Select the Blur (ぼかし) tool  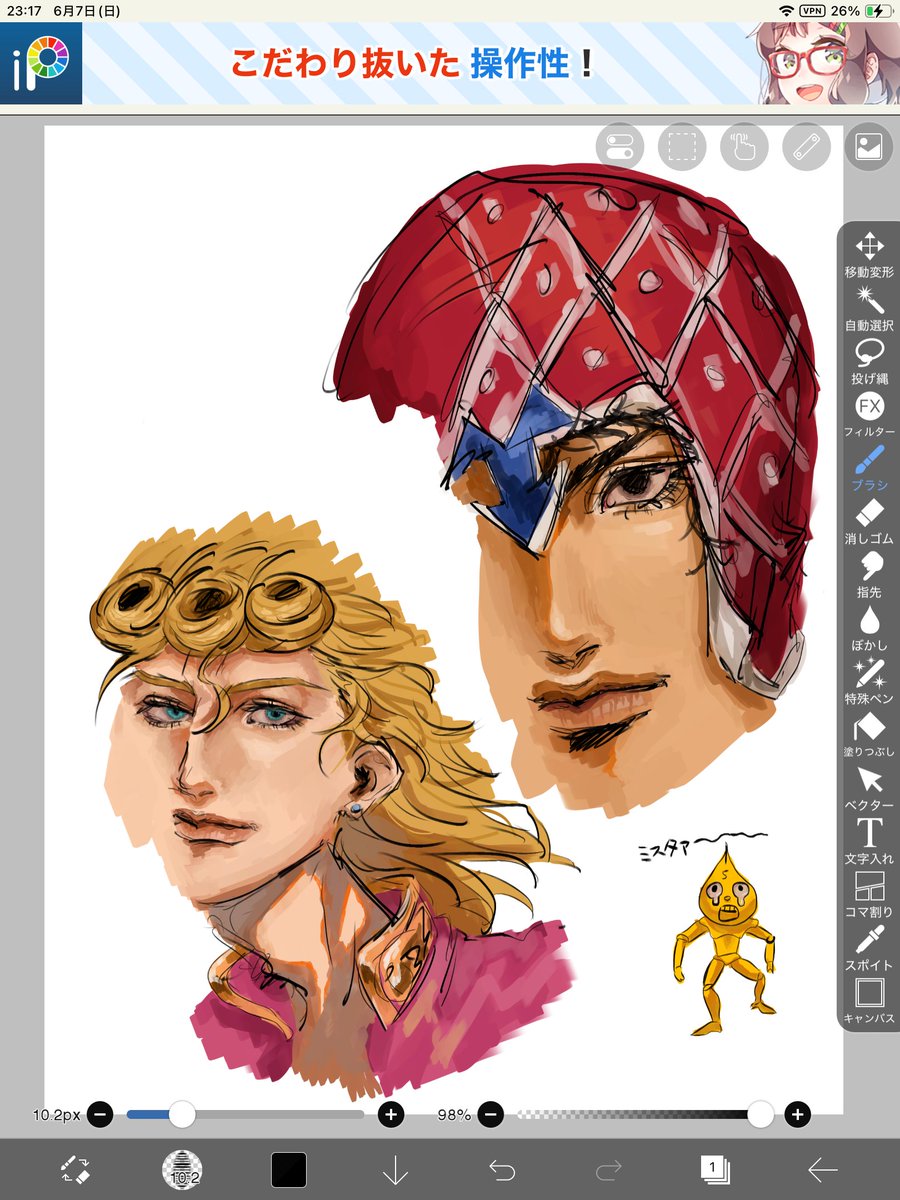pos(869,627)
